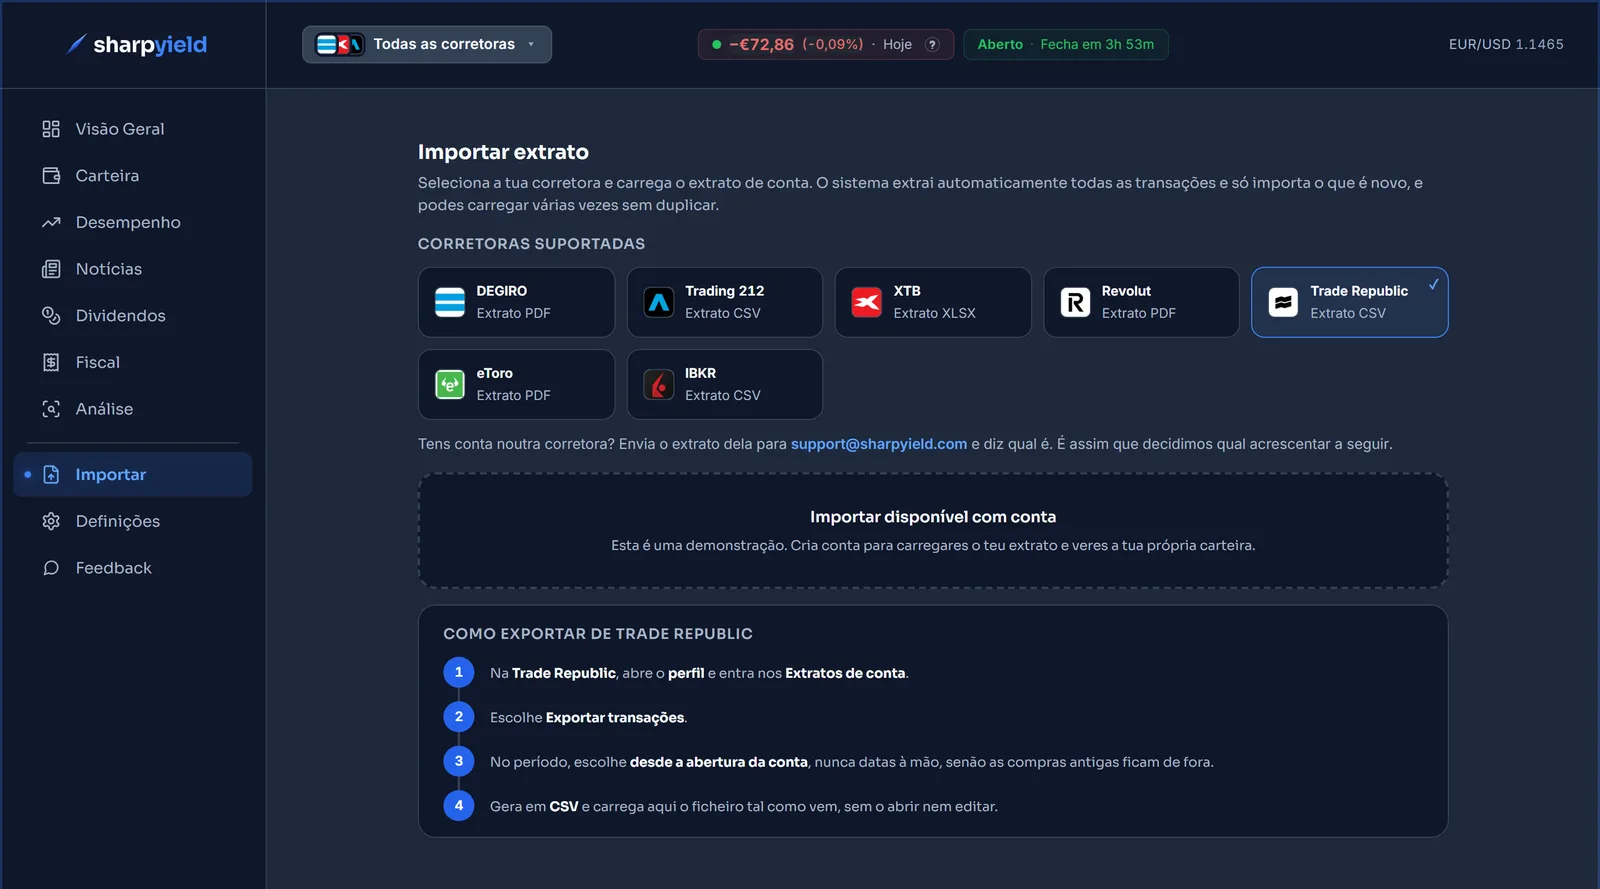Viewport: 1600px width, 889px height.
Task: Select the IBKR Extrato CSV card
Action: tap(725, 384)
